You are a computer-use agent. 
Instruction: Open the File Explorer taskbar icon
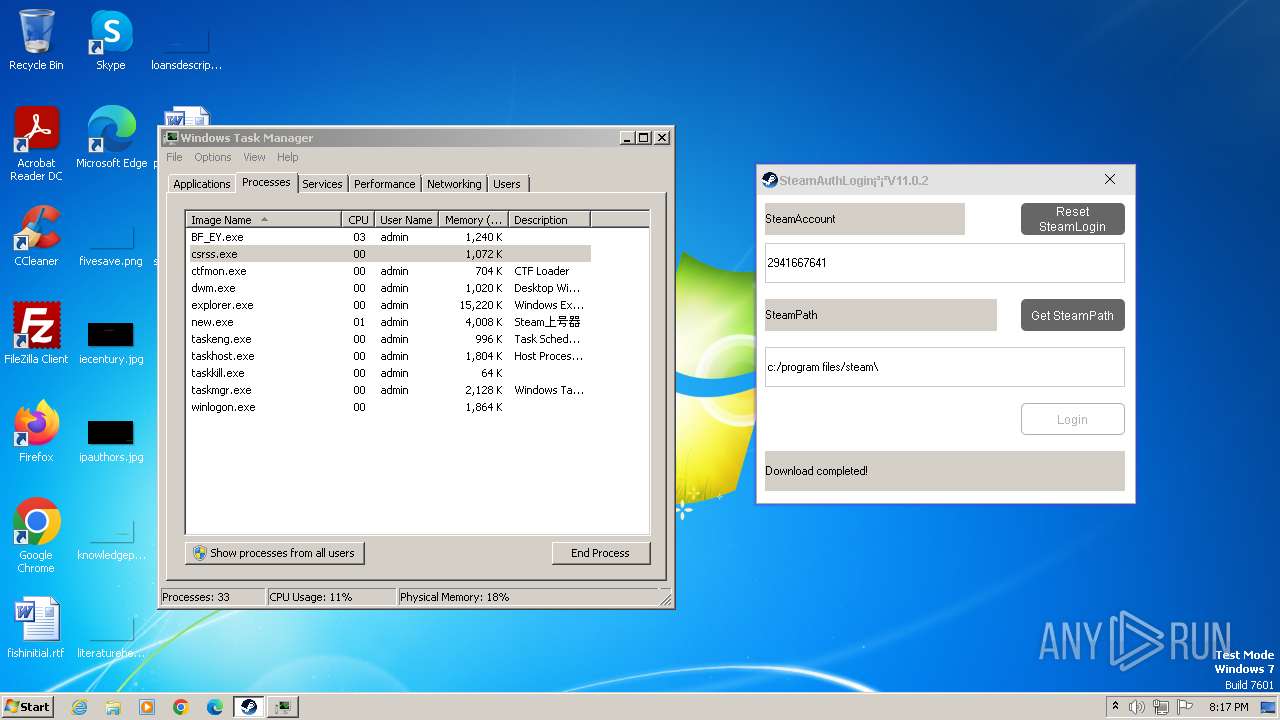[x=113, y=707]
